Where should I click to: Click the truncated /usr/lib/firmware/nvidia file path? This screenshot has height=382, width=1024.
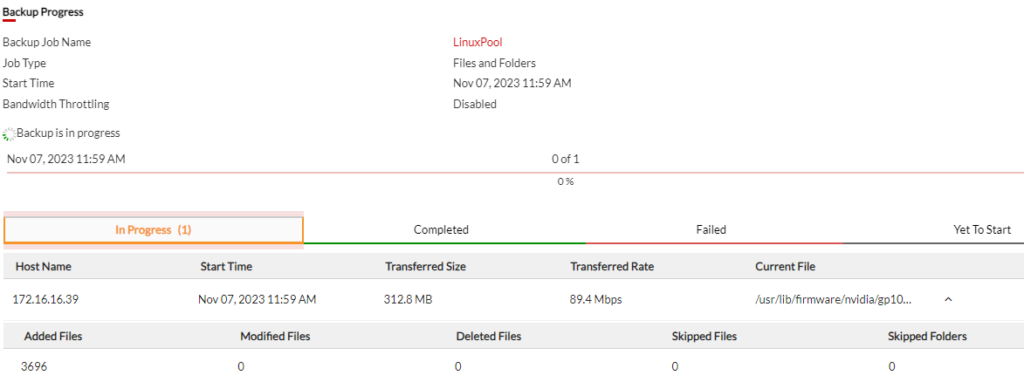tap(833, 300)
